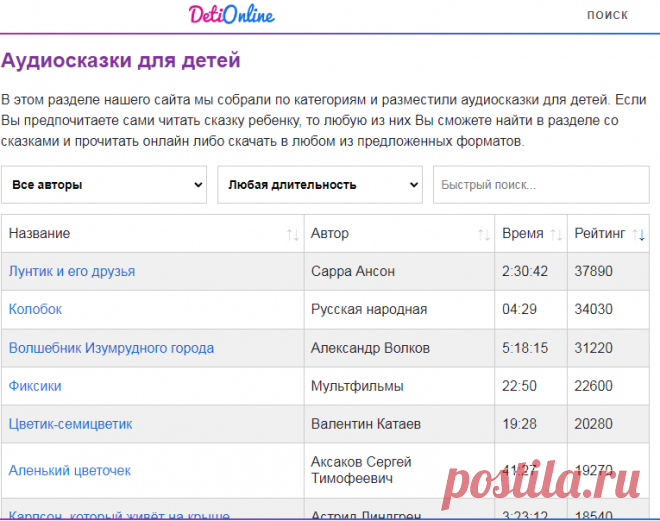This screenshot has width=660, height=521.
Task: Select the Мультфильмы author cell
Action: click(x=399, y=386)
